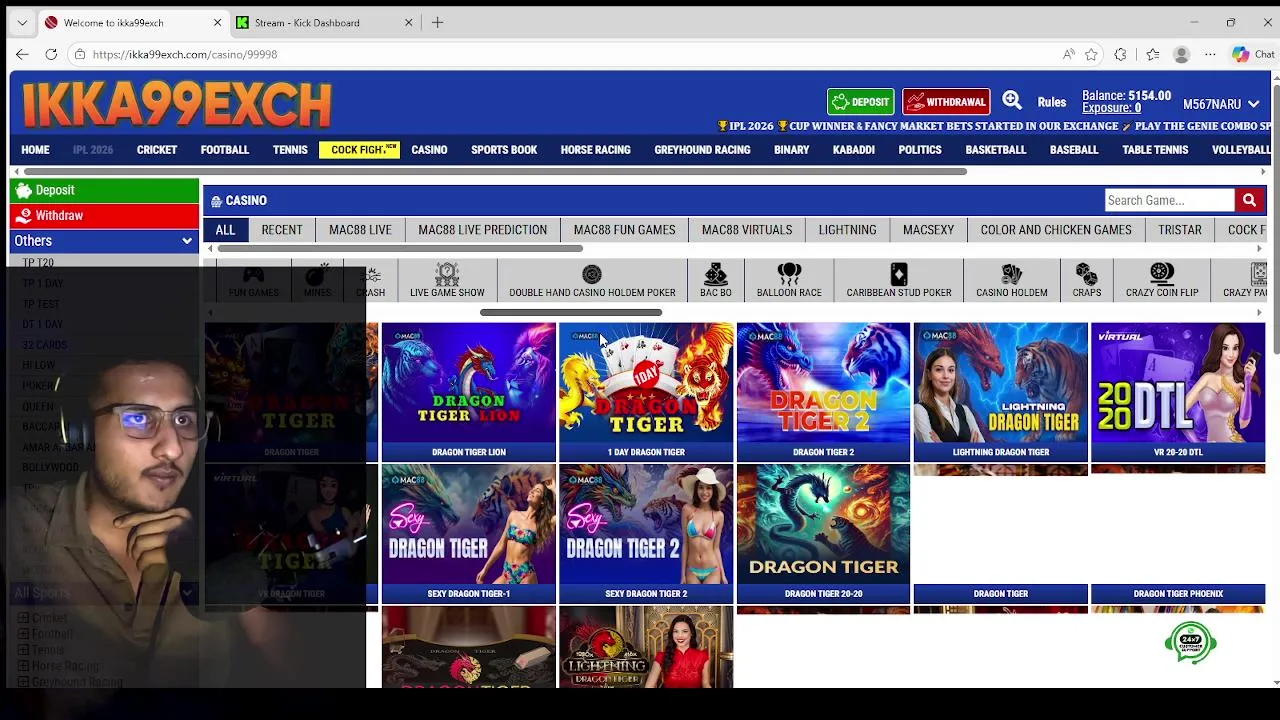Open the Sexy Dragon Tiger 2 game
This screenshot has width=1280, height=720.
646,534
